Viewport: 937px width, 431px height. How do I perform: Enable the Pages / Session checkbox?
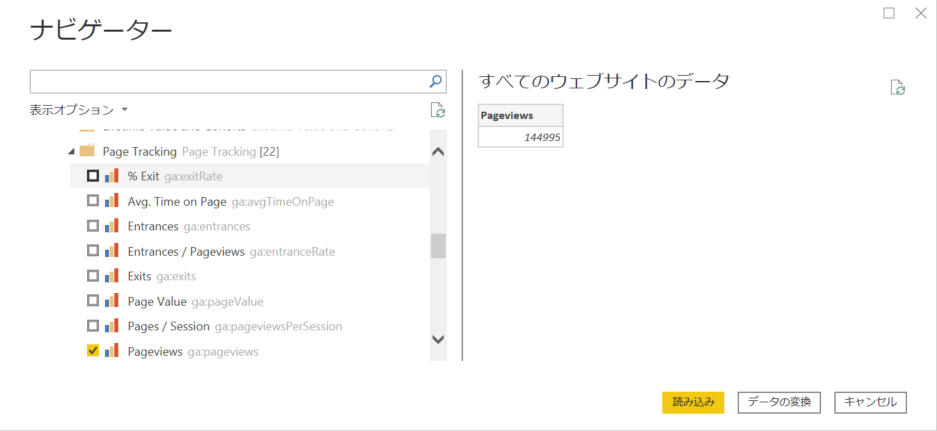[x=93, y=326]
